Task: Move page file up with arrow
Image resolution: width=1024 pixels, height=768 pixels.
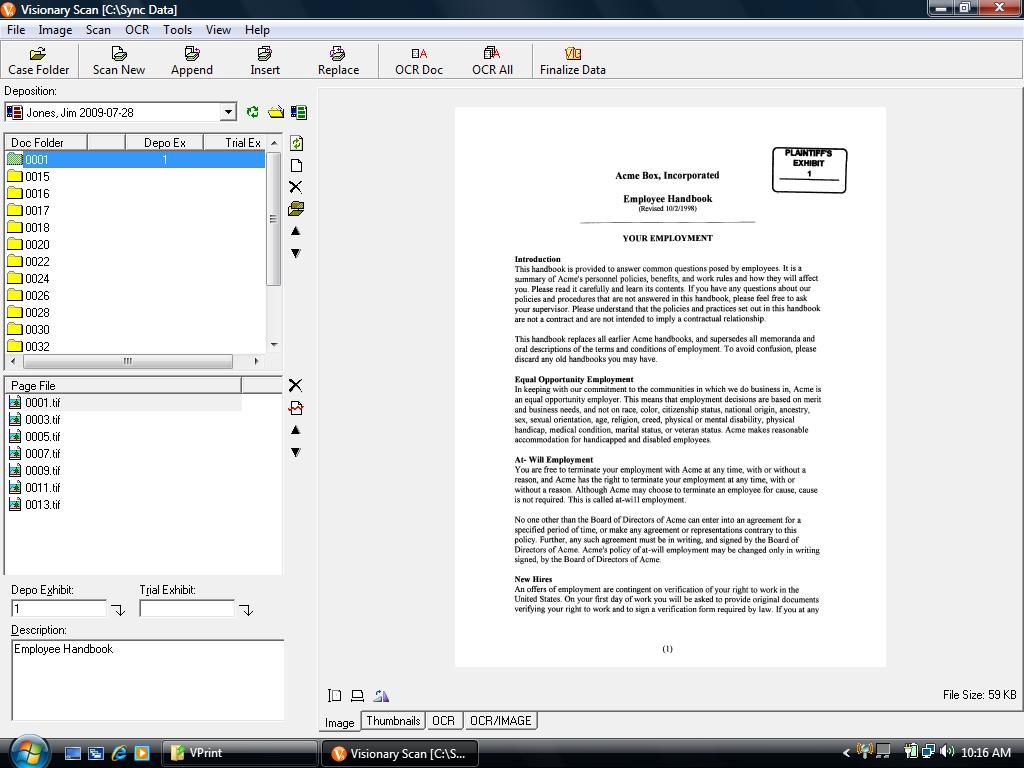Action: pos(296,430)
